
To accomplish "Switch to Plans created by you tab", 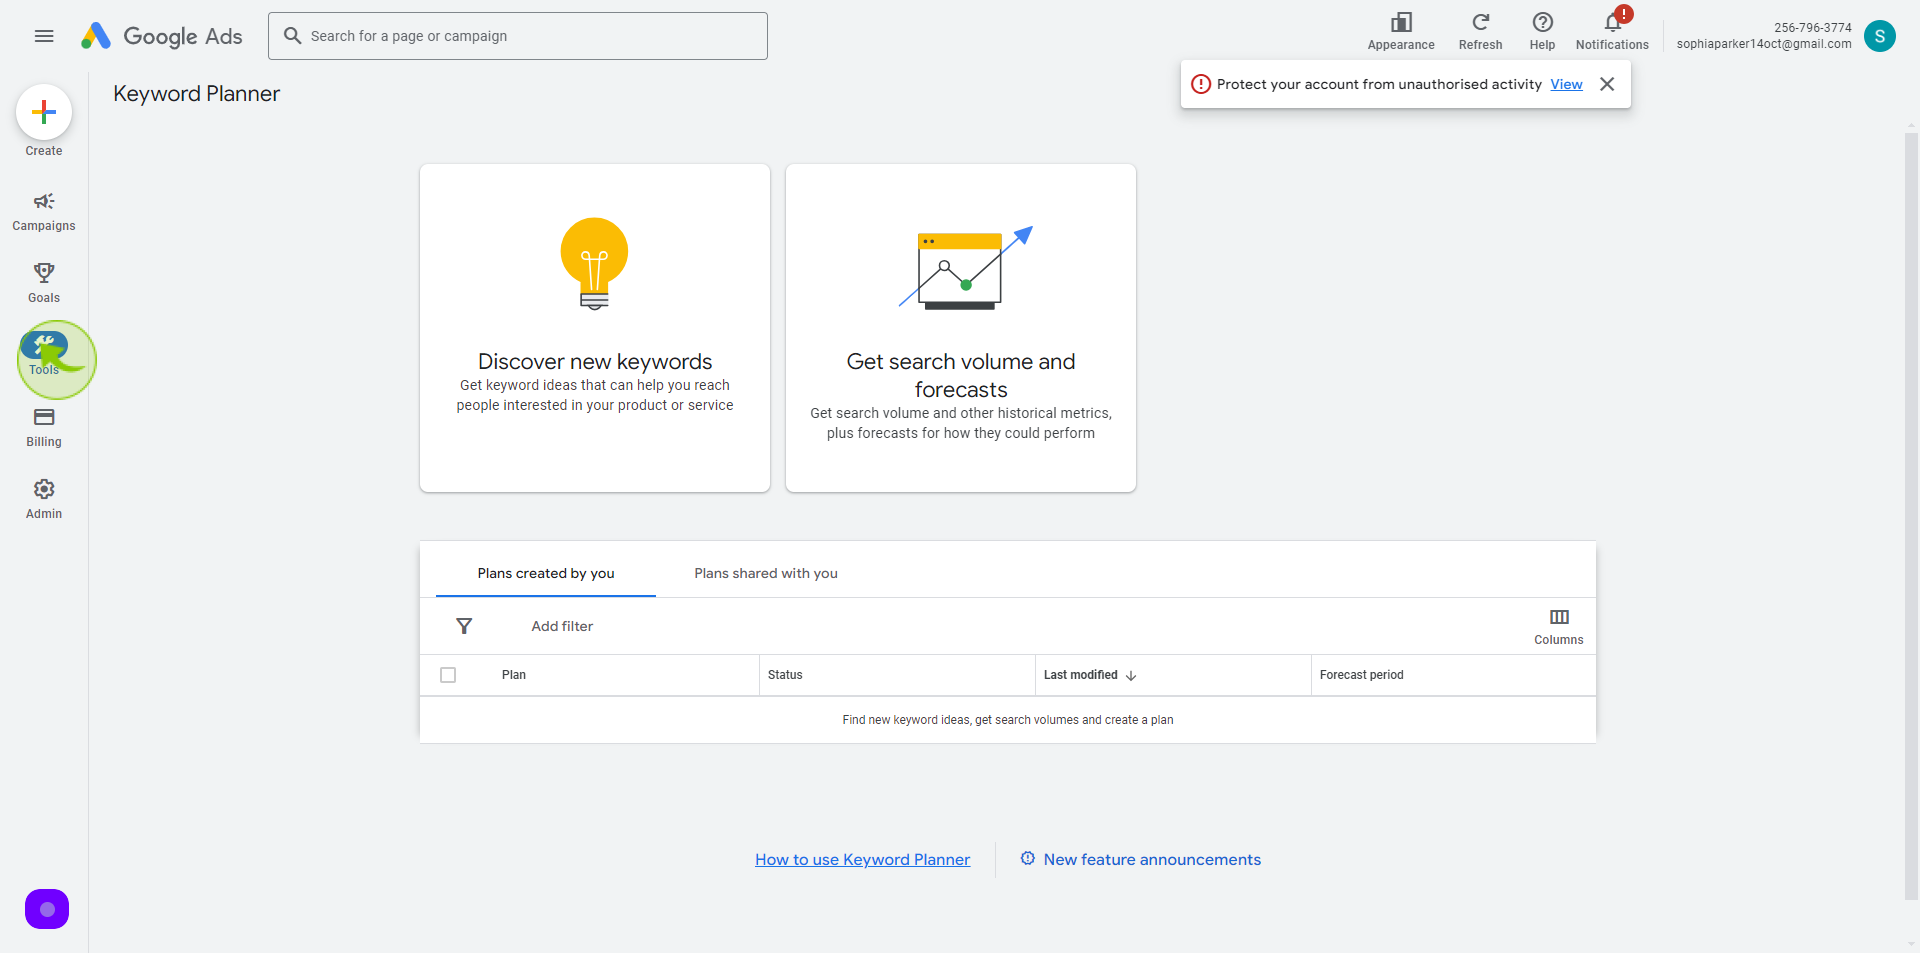I will [x=546, y=573].
